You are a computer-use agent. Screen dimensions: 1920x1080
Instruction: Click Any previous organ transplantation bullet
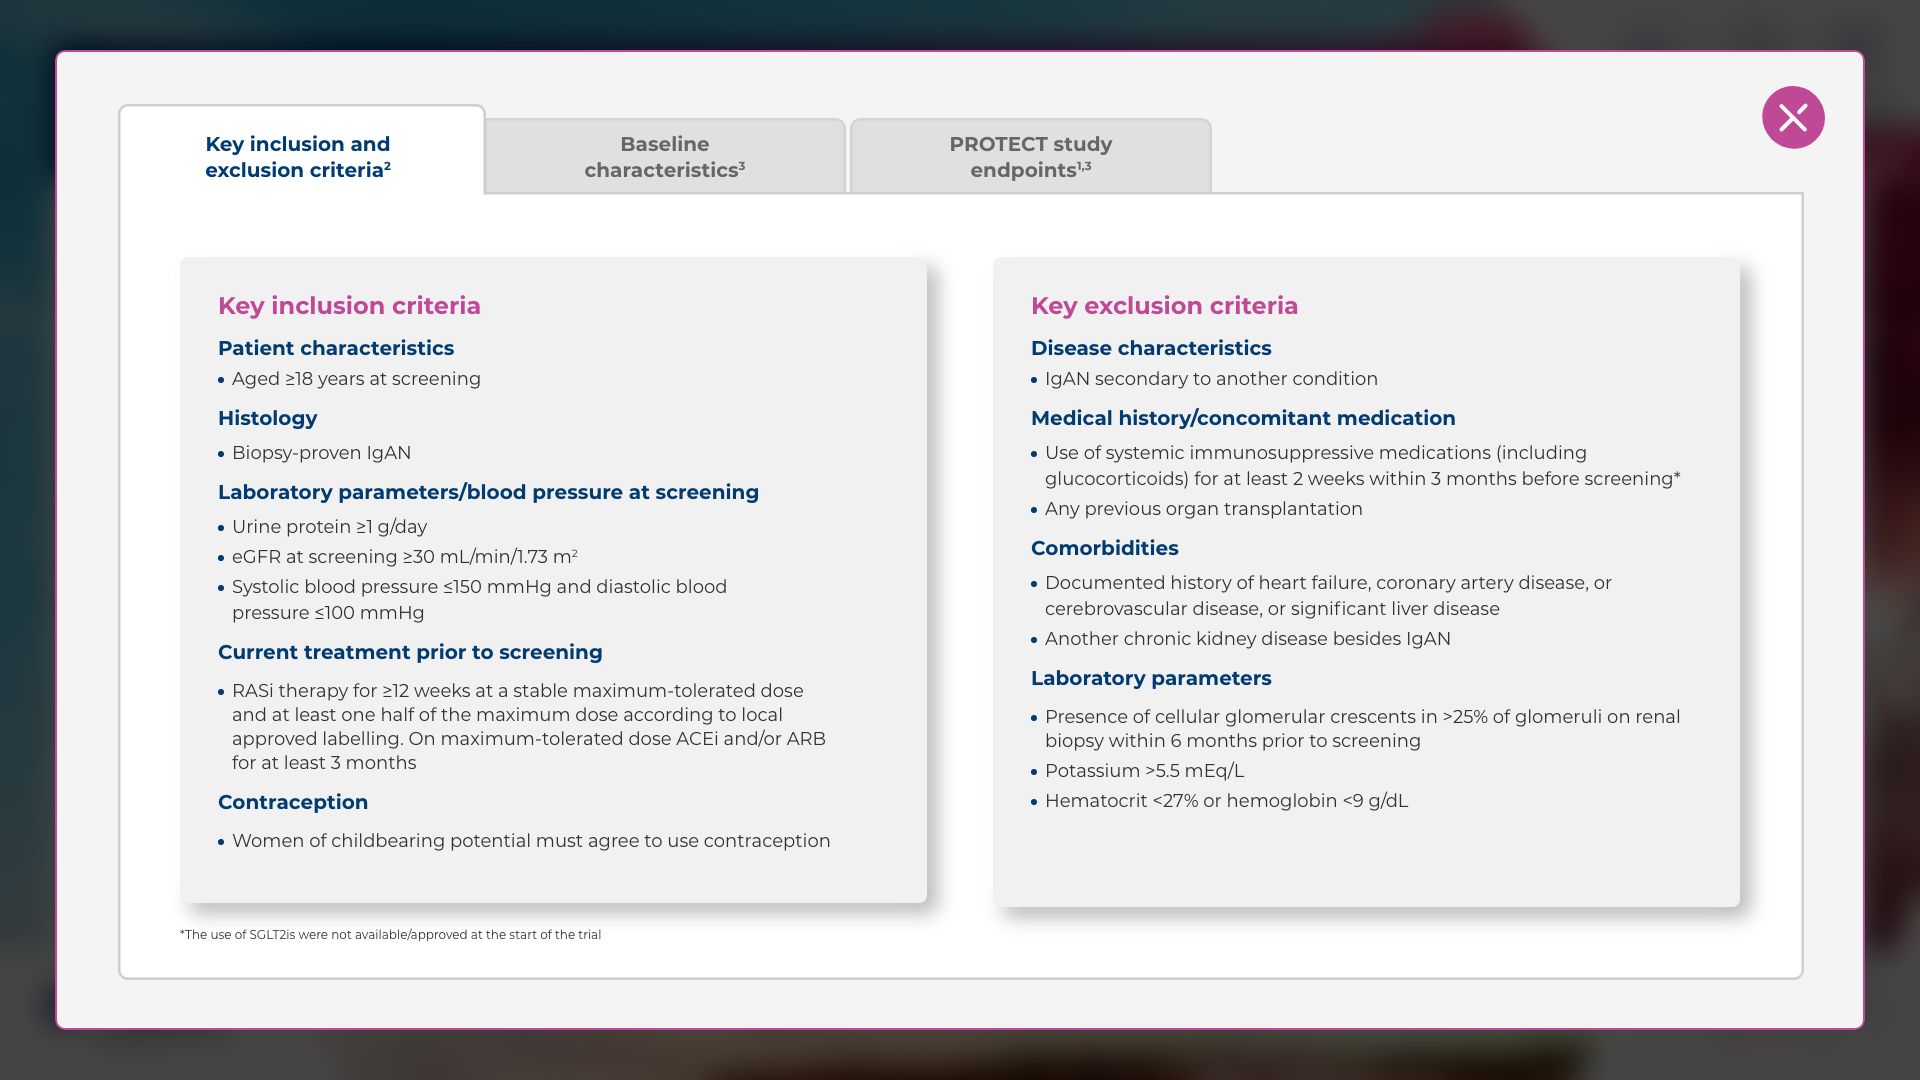1203,509
